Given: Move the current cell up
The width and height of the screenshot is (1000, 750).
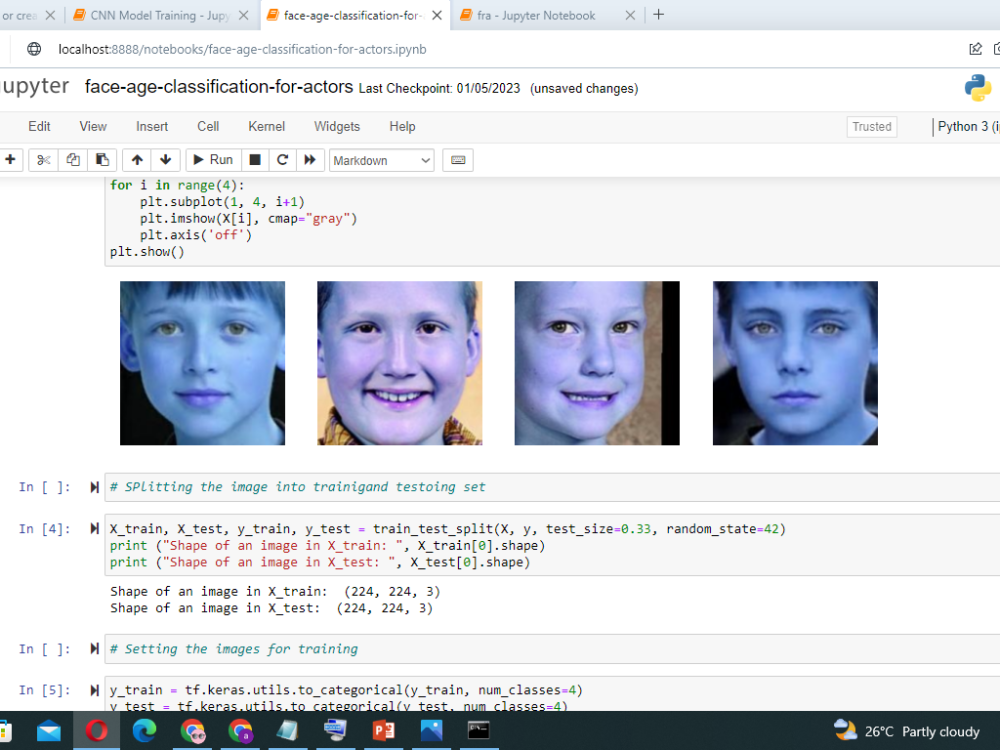Looking at the screenshot, I should click(136, 160).
